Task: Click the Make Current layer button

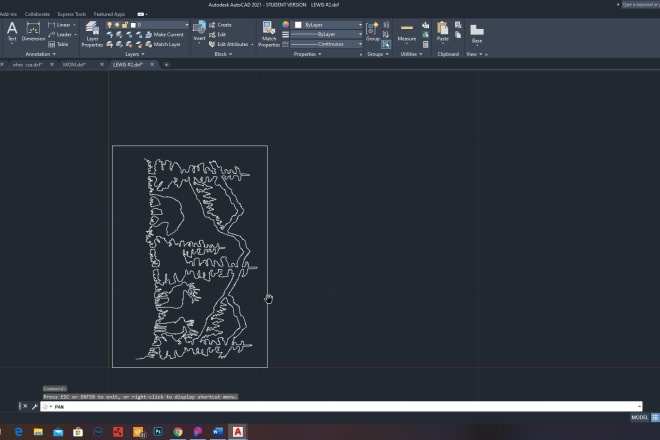Action: [x=165, y=35]
